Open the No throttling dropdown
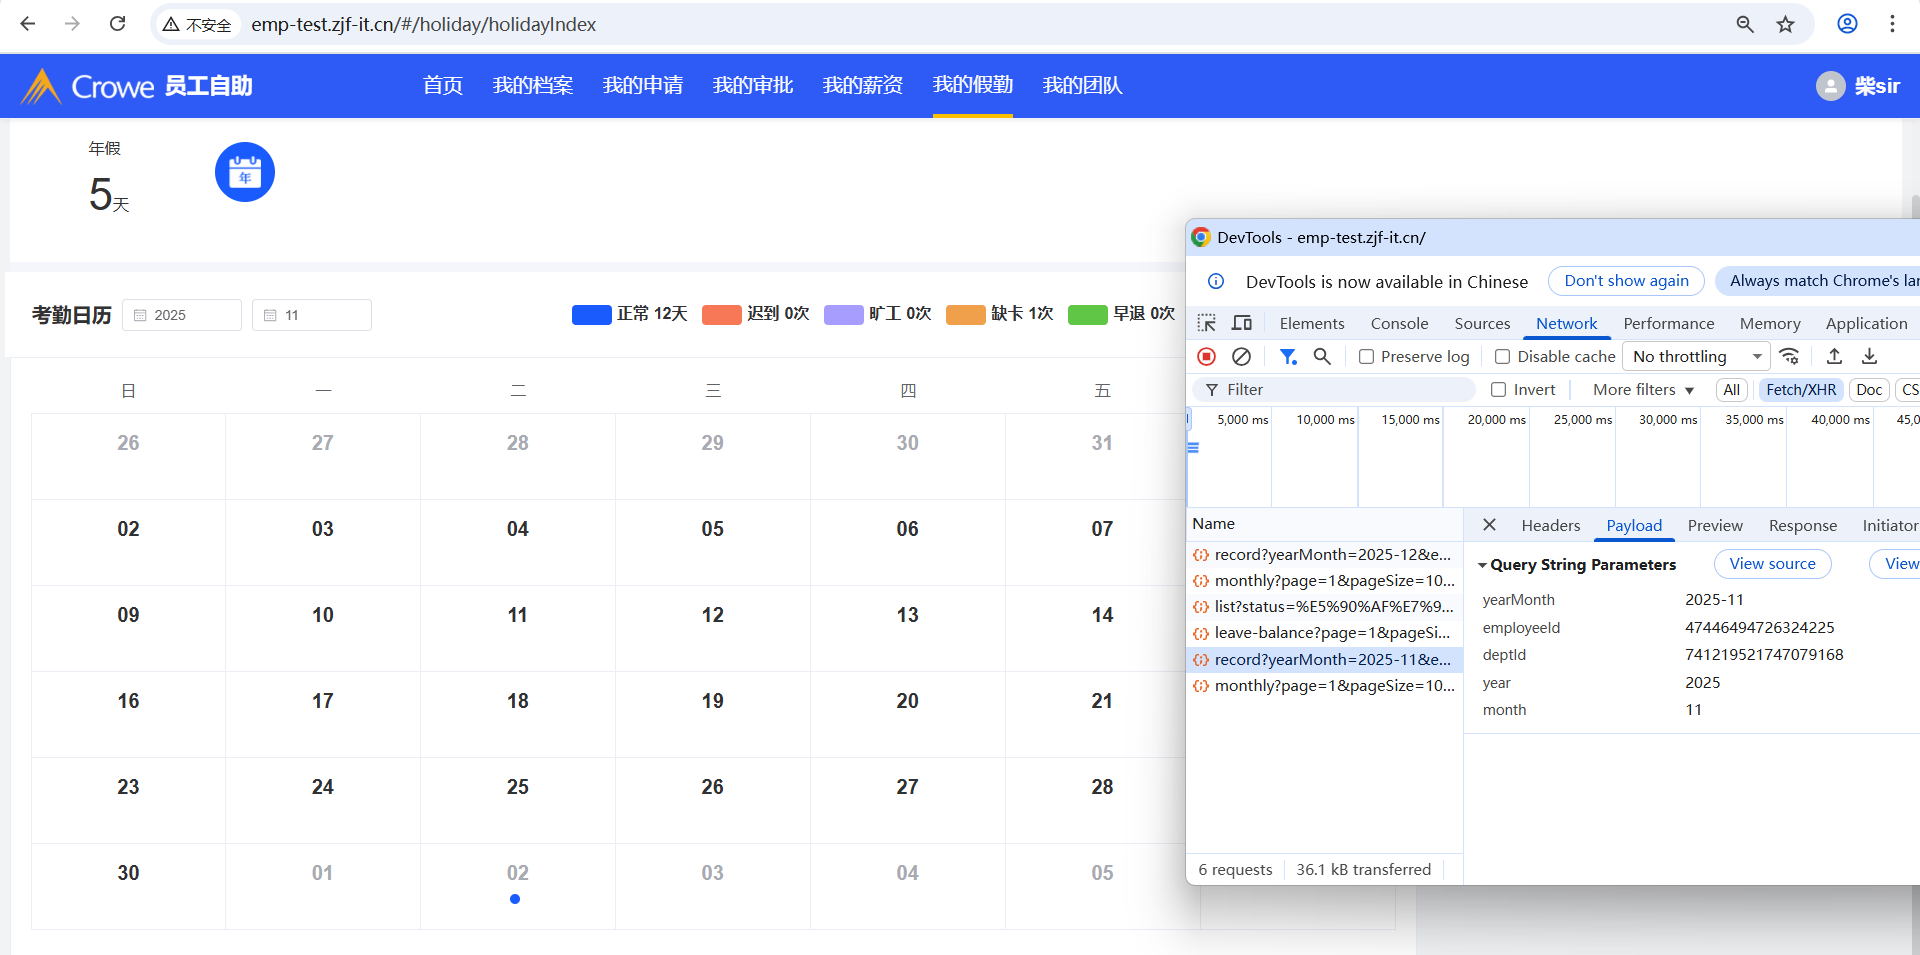1920x955 pixels. tap(1696, 357)
